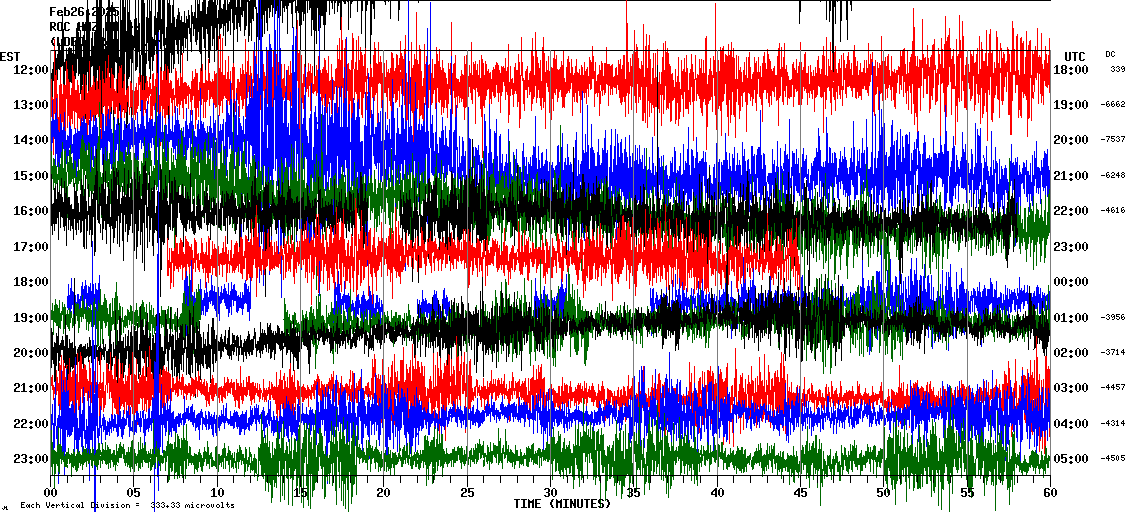
Task: Click the 23:00 EST row label
Action: 31,459
